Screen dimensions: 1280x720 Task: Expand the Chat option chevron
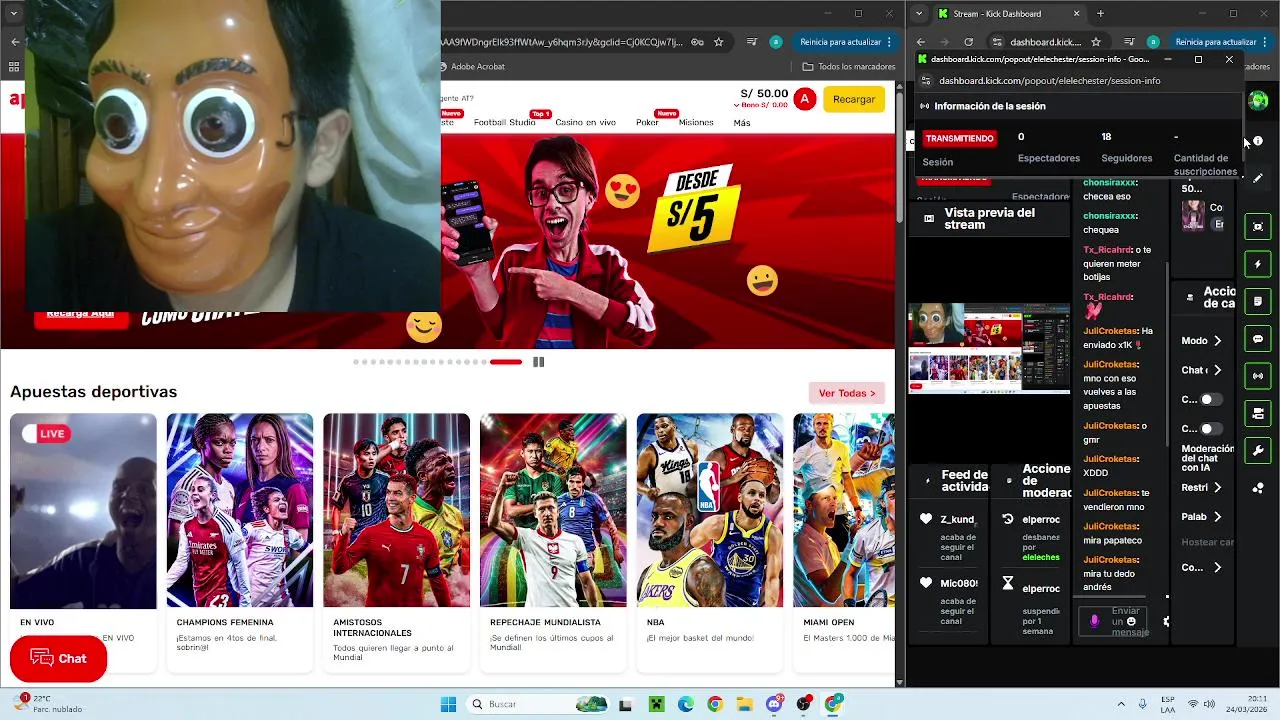point(1217,370)
